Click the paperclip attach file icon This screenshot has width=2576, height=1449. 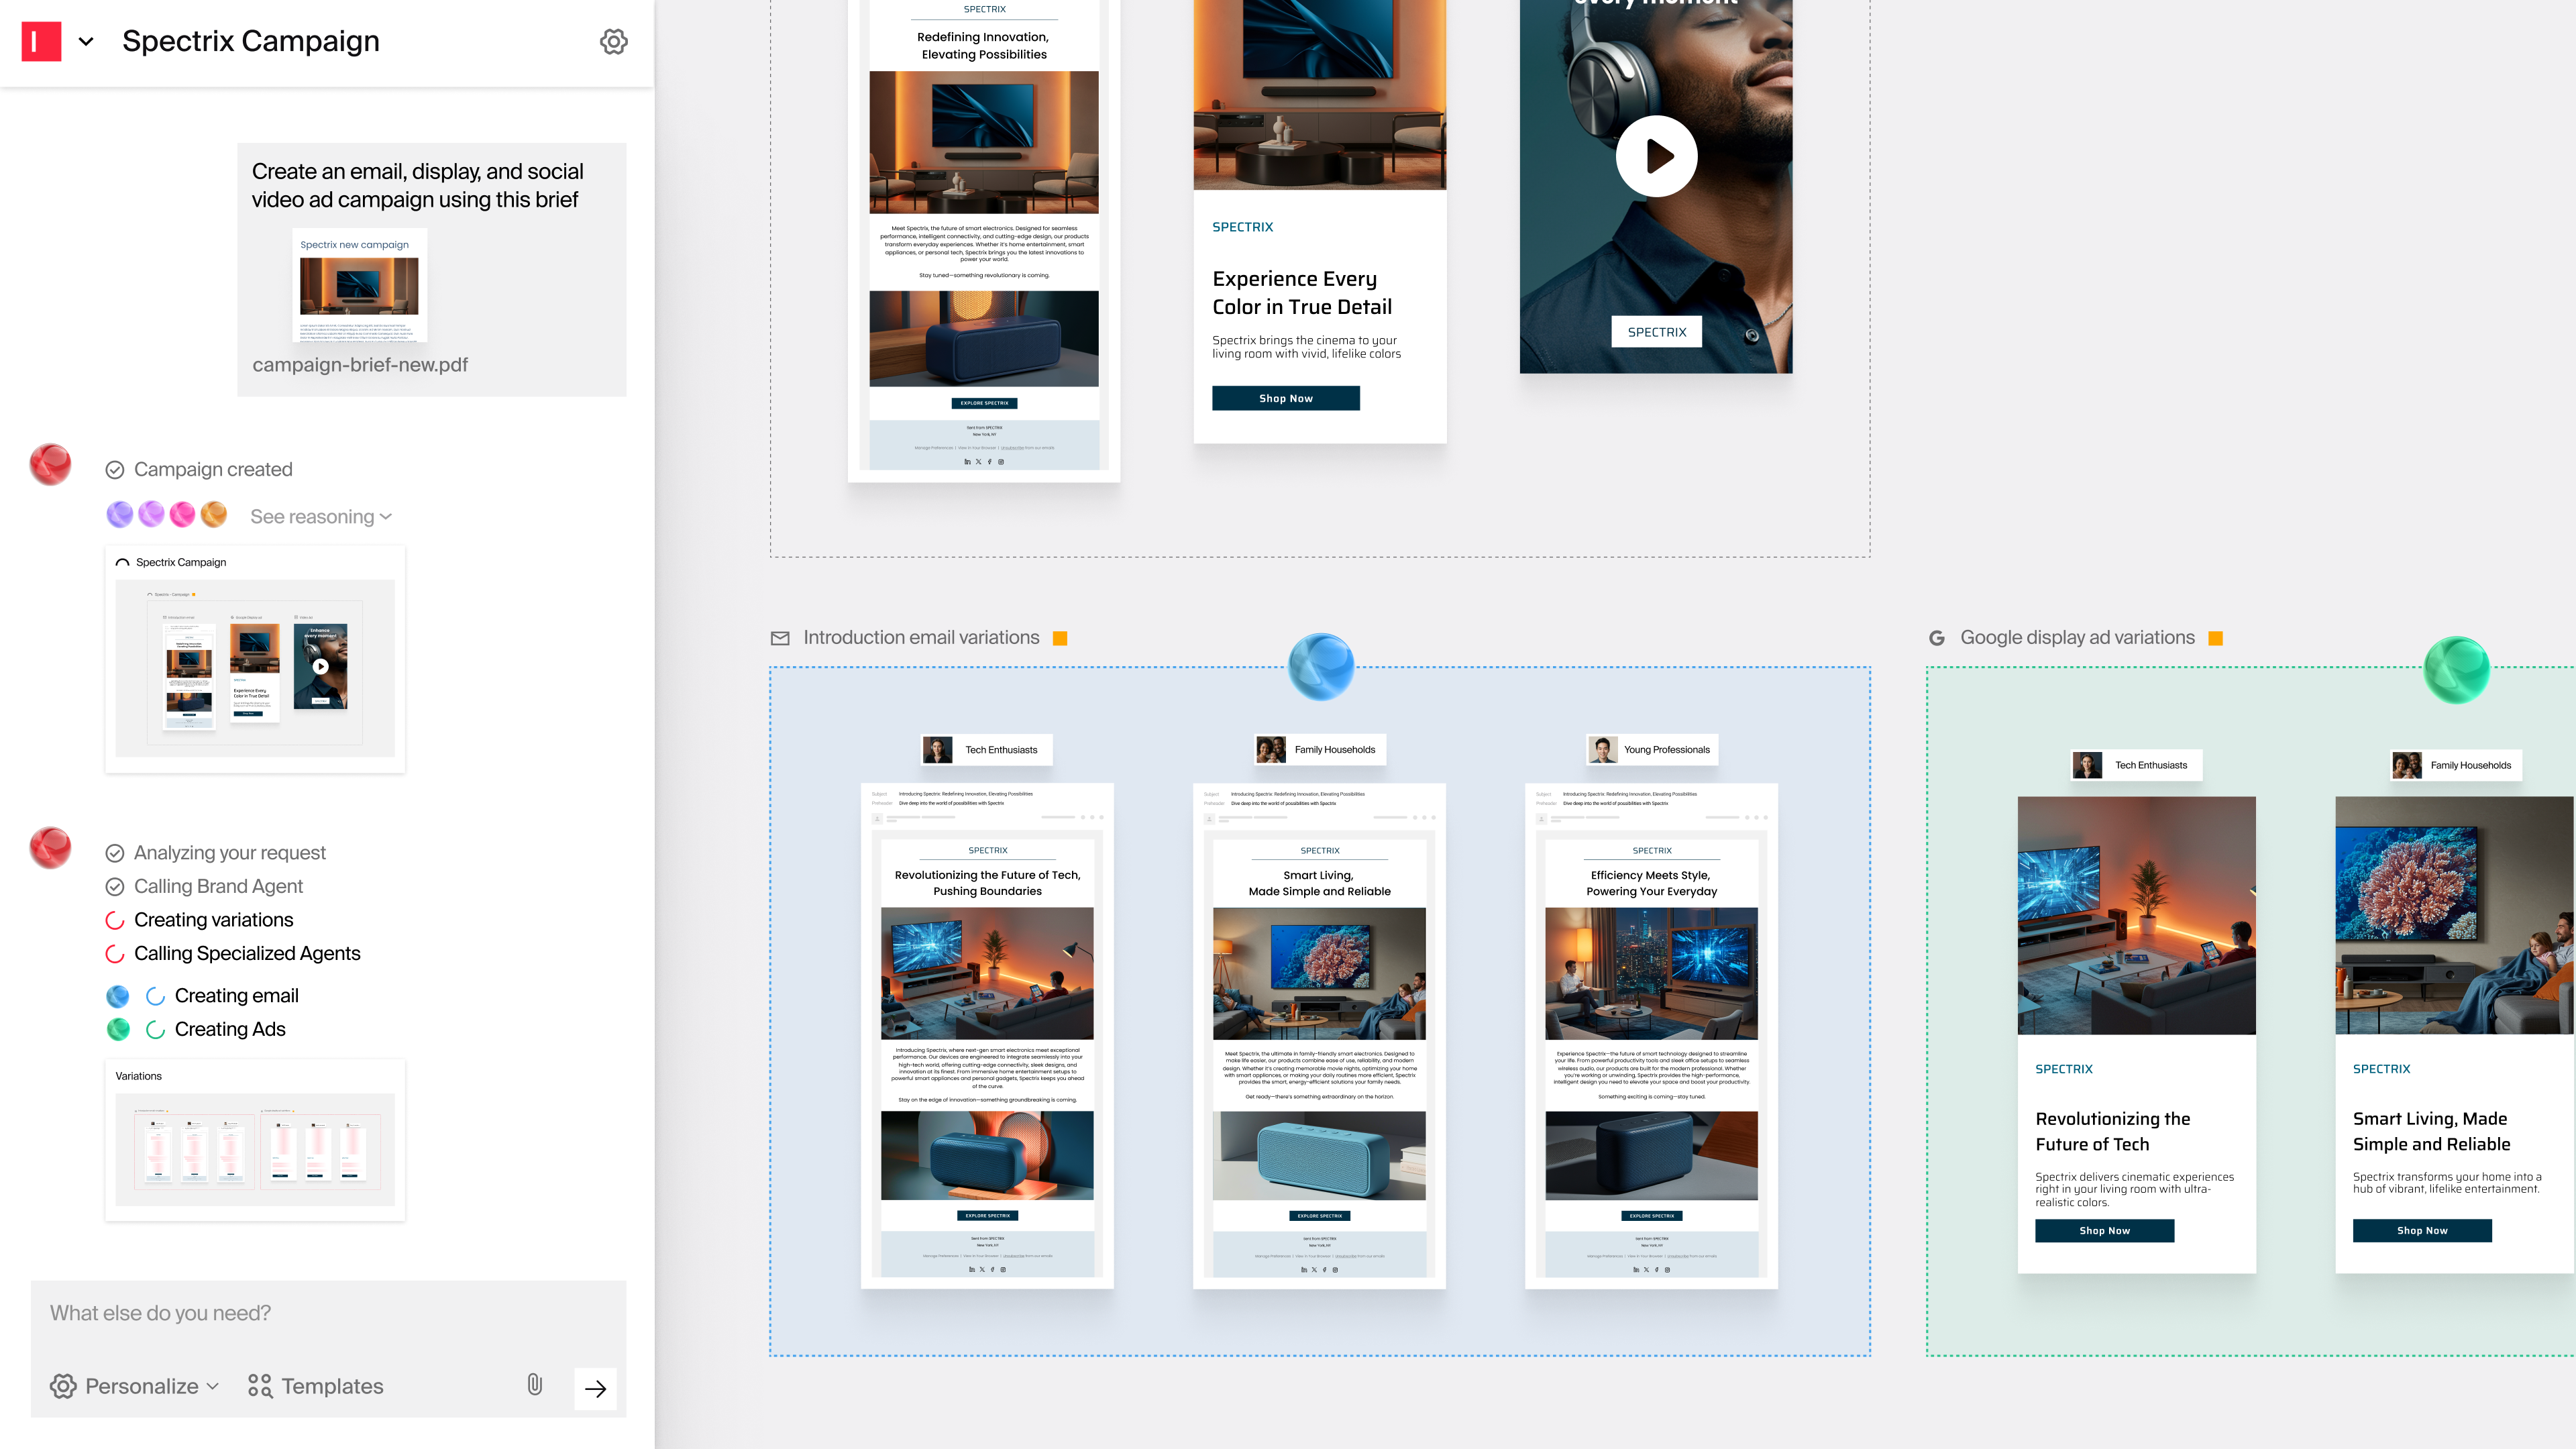(534, 1385)
